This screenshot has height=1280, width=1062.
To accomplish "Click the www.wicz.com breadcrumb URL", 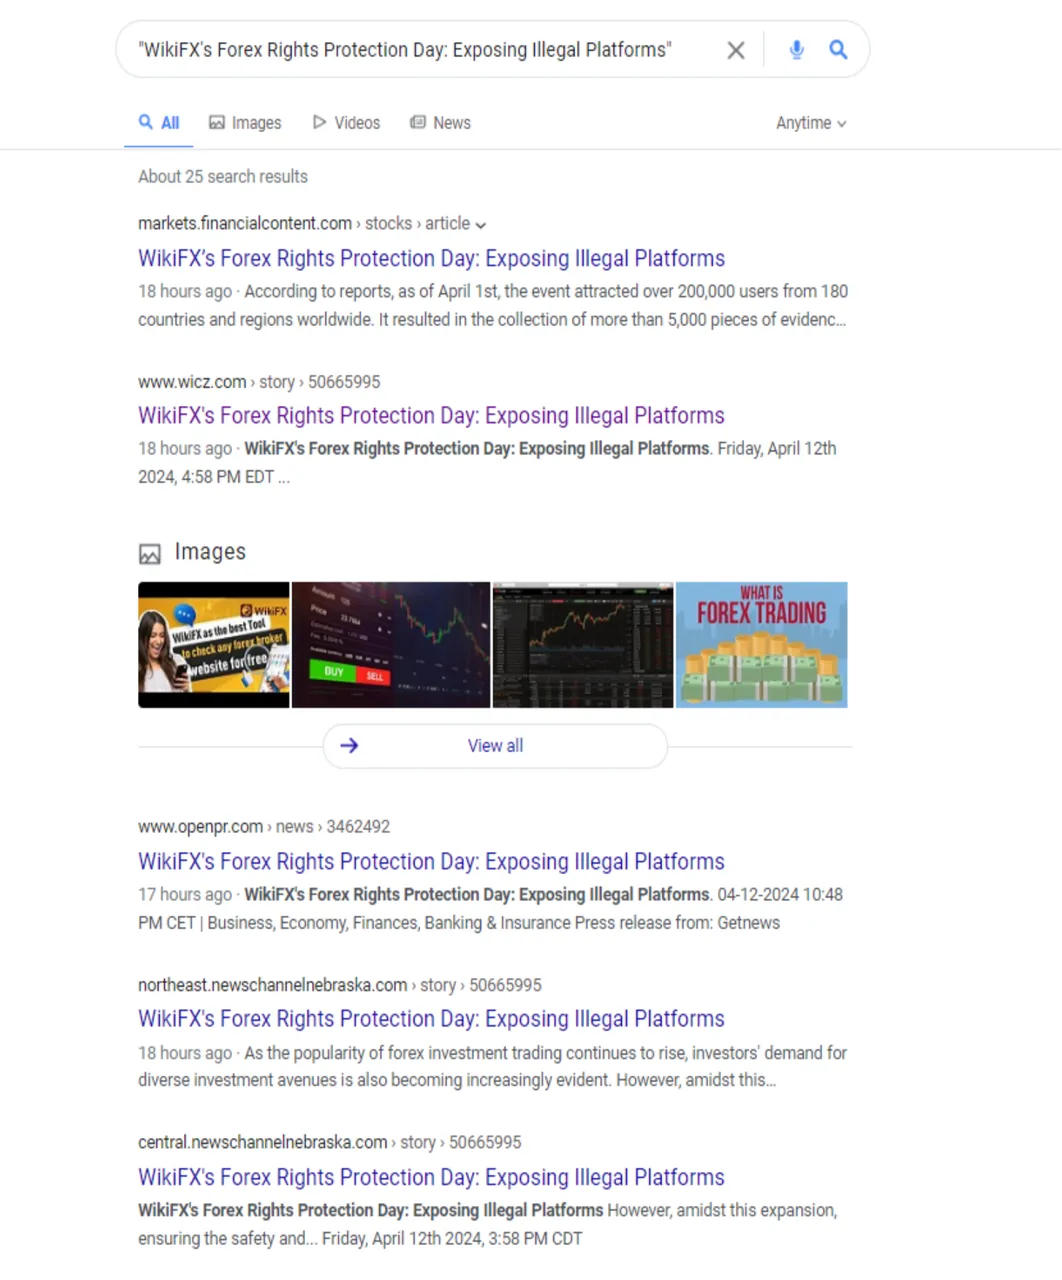I will pos(259,382).
